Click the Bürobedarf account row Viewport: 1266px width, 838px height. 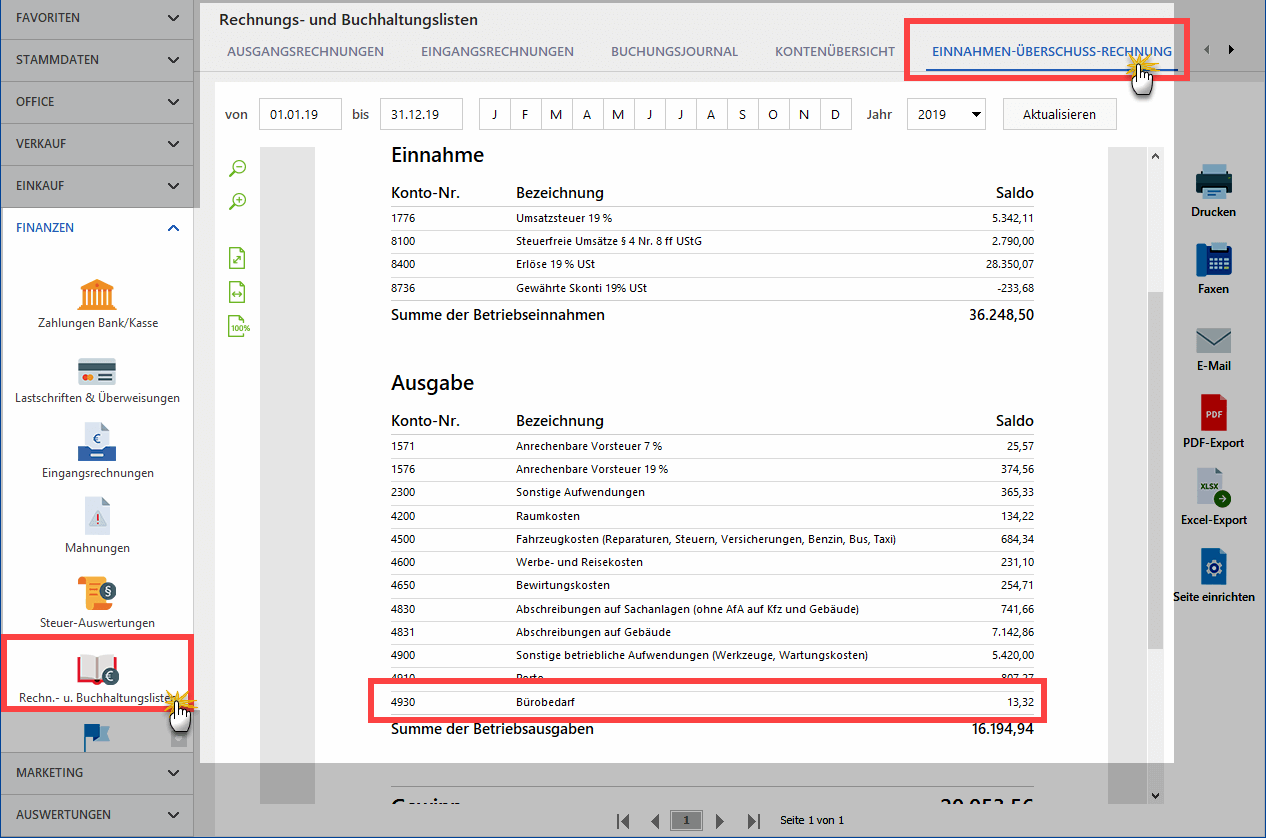(712, 702)
